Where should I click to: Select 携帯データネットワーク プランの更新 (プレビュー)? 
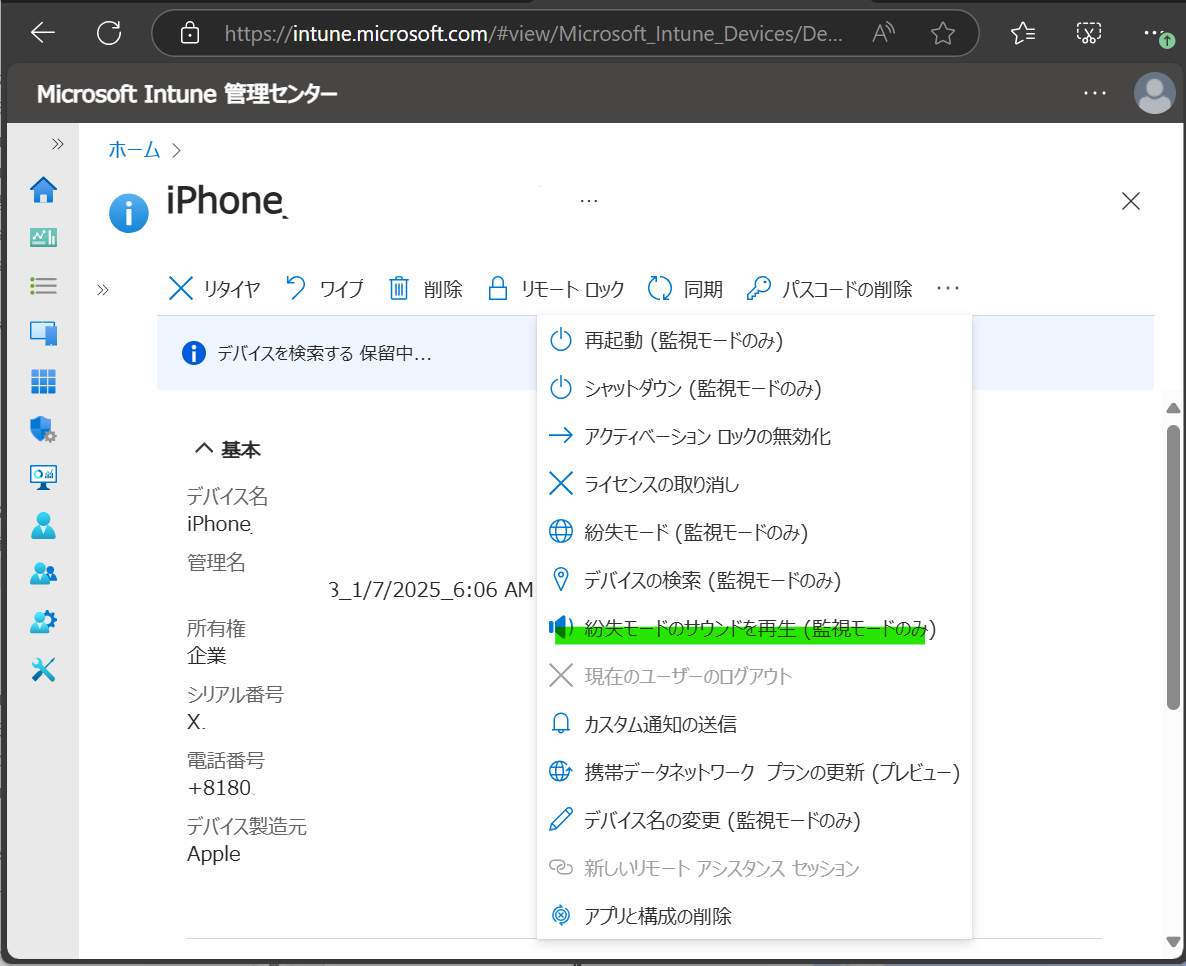(x=754, y=772)
